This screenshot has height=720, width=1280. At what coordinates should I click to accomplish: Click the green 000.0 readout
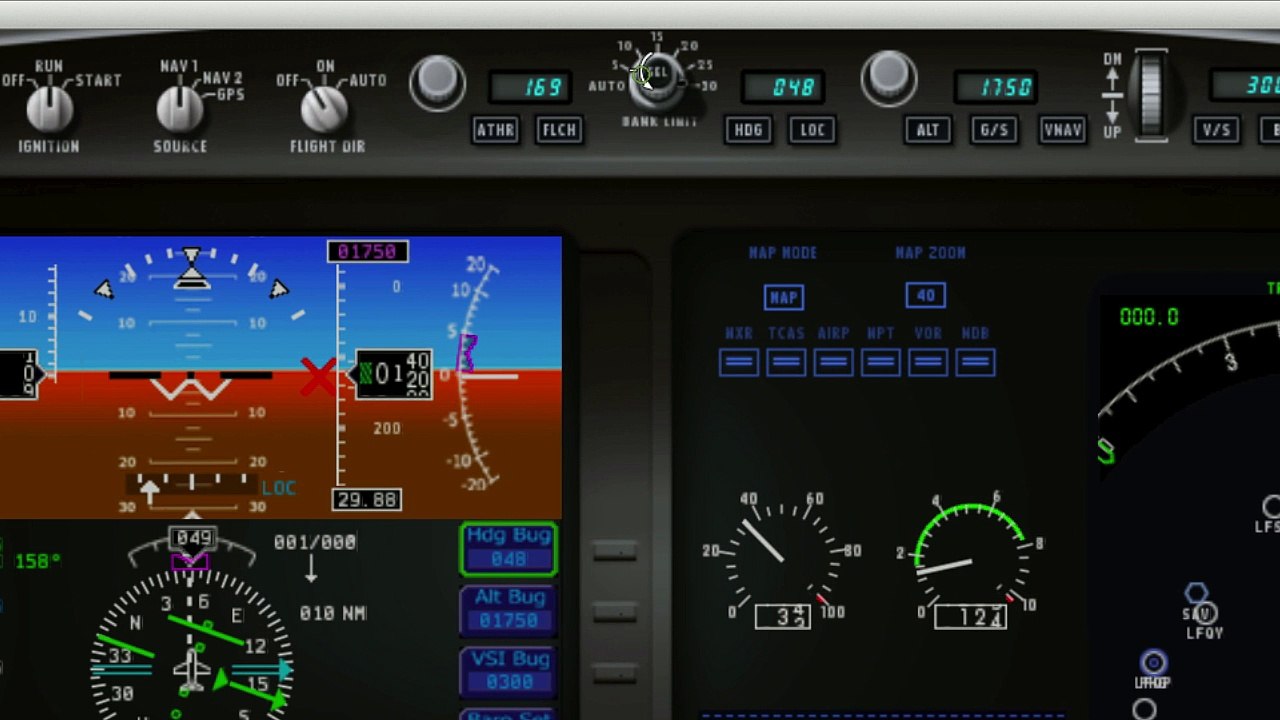1149,317
